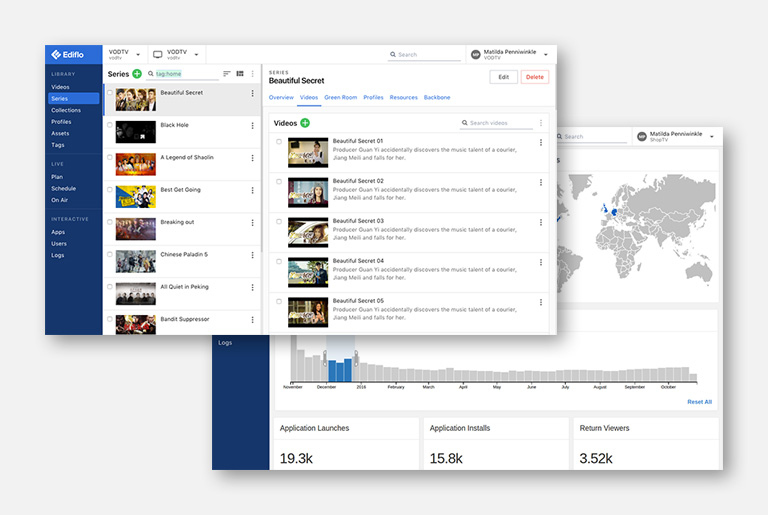Open Schedule under Live section
768x515 pixels.
(x=64, y=189)
